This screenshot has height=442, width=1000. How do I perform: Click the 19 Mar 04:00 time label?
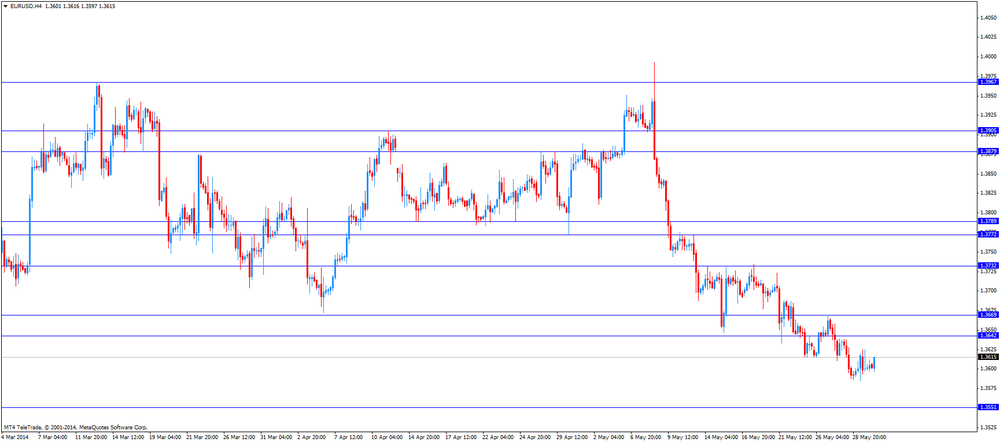(x=165, y=438)
